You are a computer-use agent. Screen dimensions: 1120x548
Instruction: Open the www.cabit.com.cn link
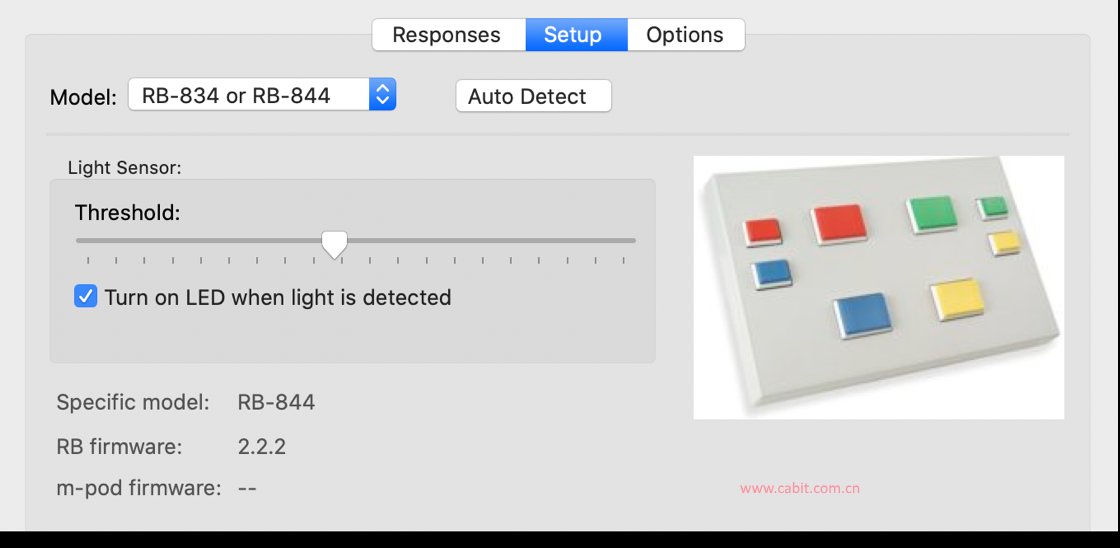point(800,489)
